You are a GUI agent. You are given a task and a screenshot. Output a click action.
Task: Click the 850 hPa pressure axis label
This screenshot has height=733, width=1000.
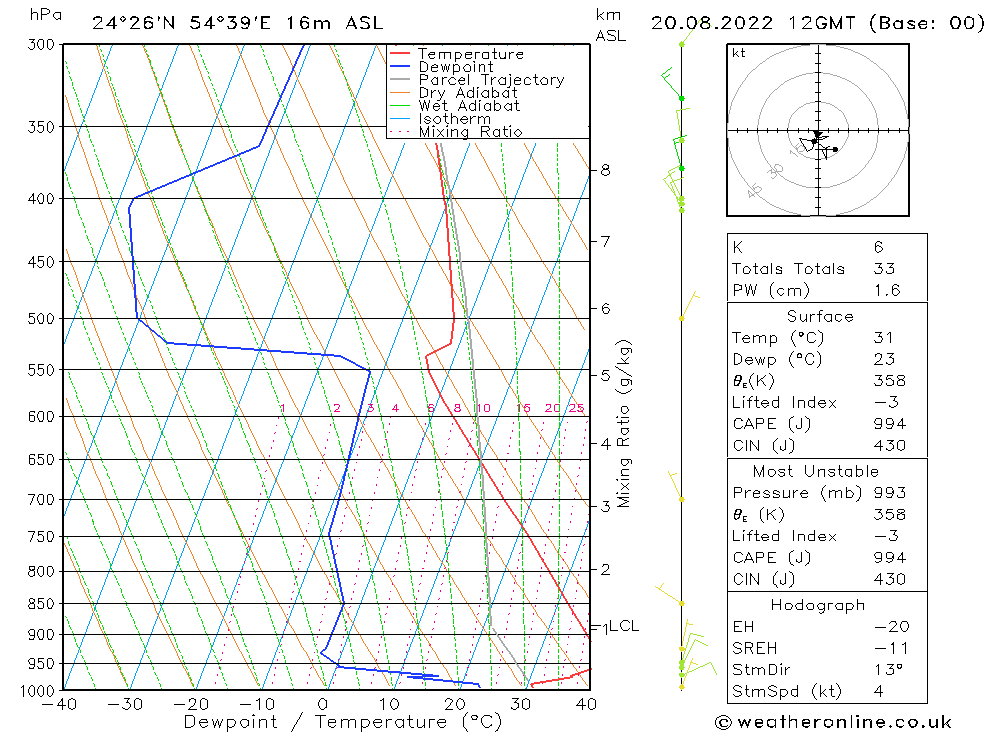41,603
